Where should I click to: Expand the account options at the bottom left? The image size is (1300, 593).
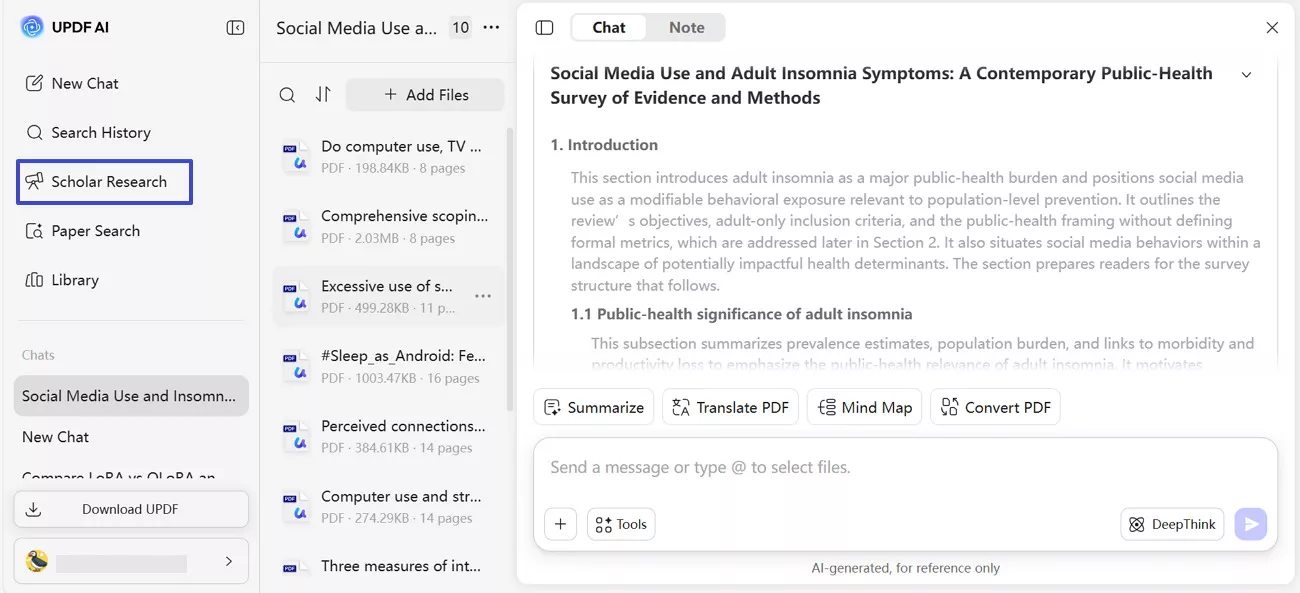pyautogui.click(x=229, y=560)
